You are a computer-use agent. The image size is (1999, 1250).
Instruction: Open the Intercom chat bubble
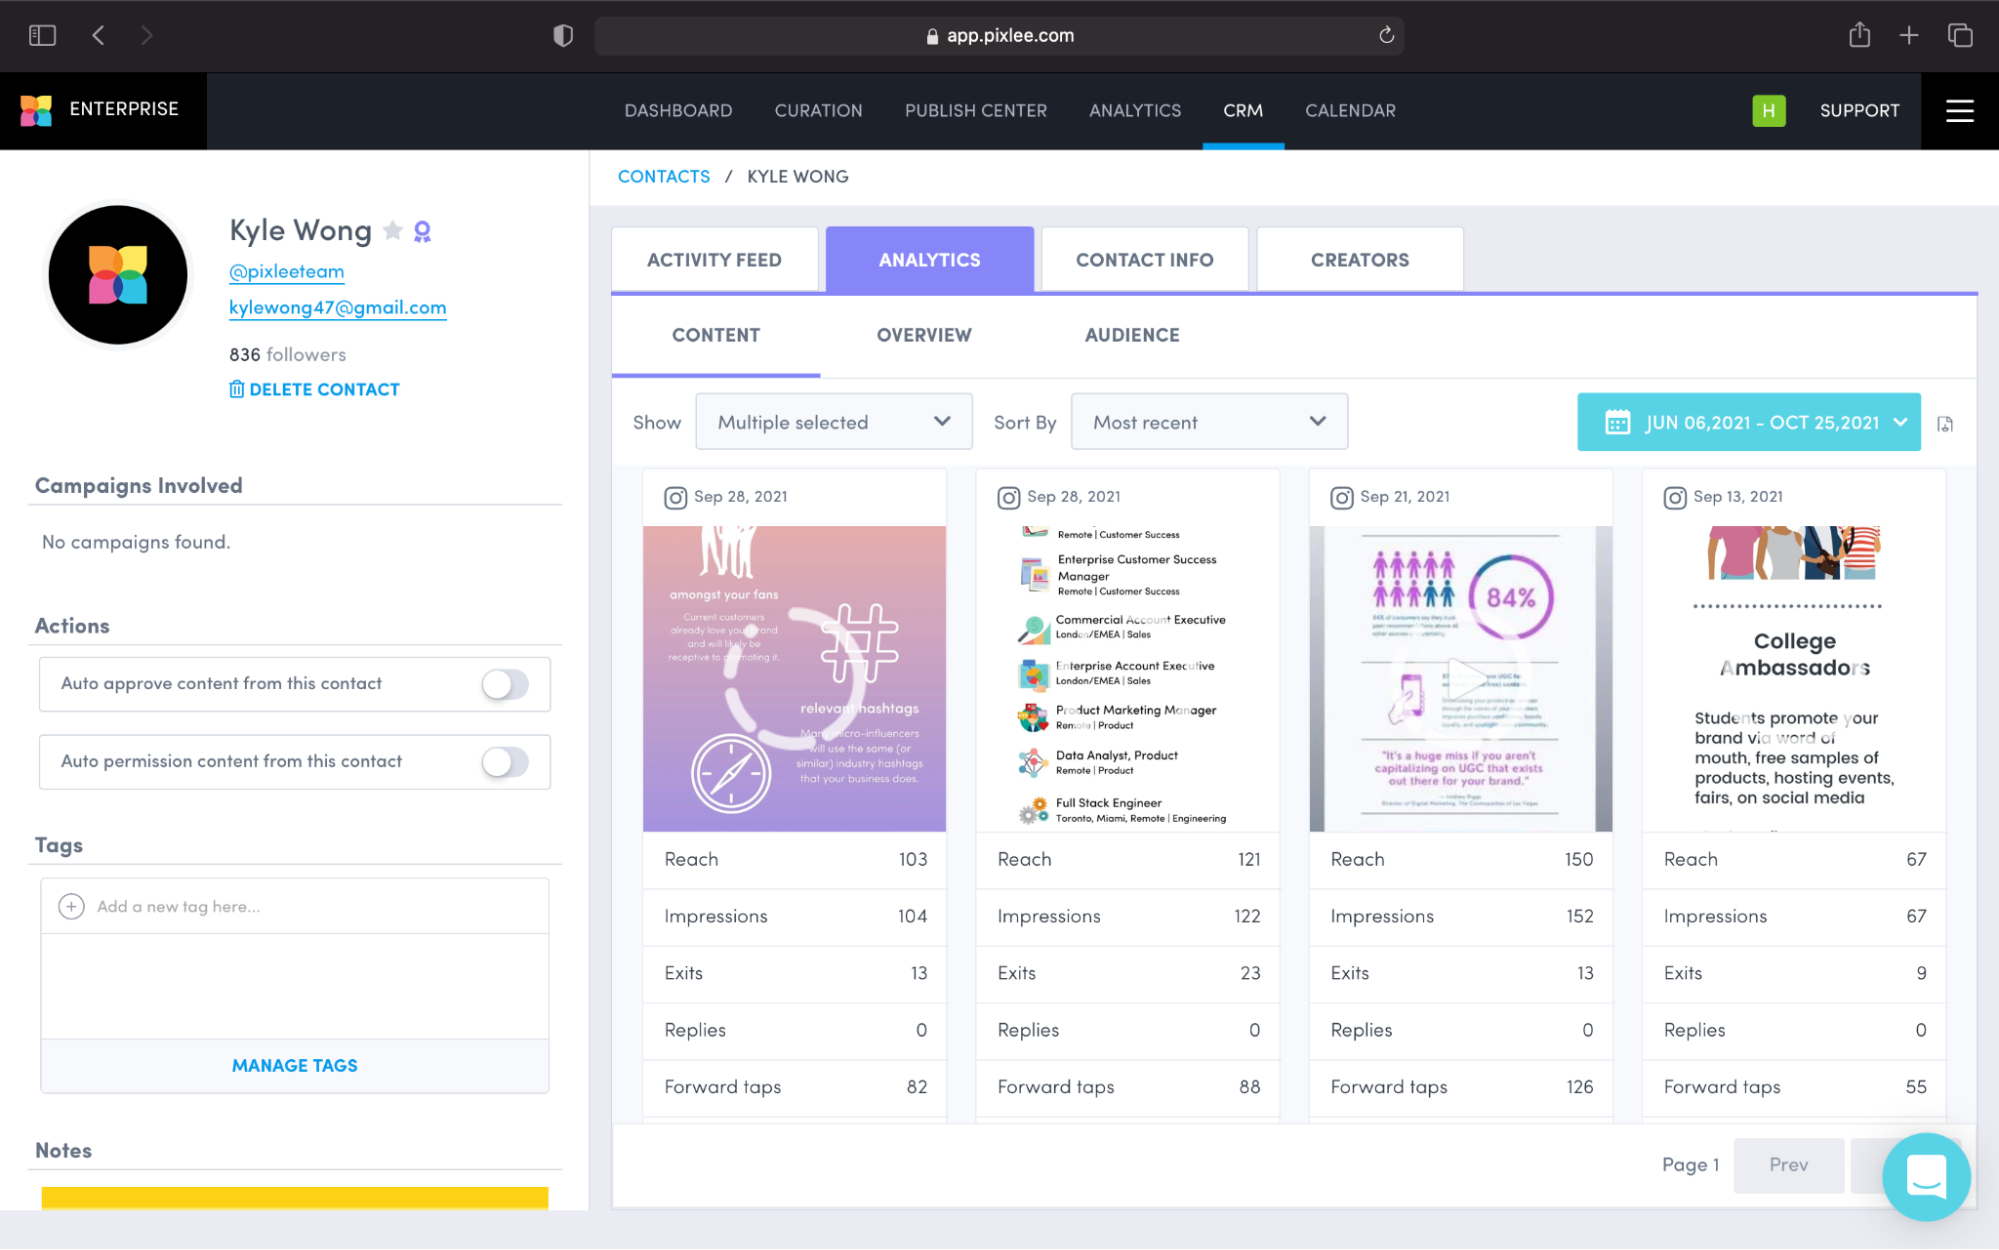1925,1177
